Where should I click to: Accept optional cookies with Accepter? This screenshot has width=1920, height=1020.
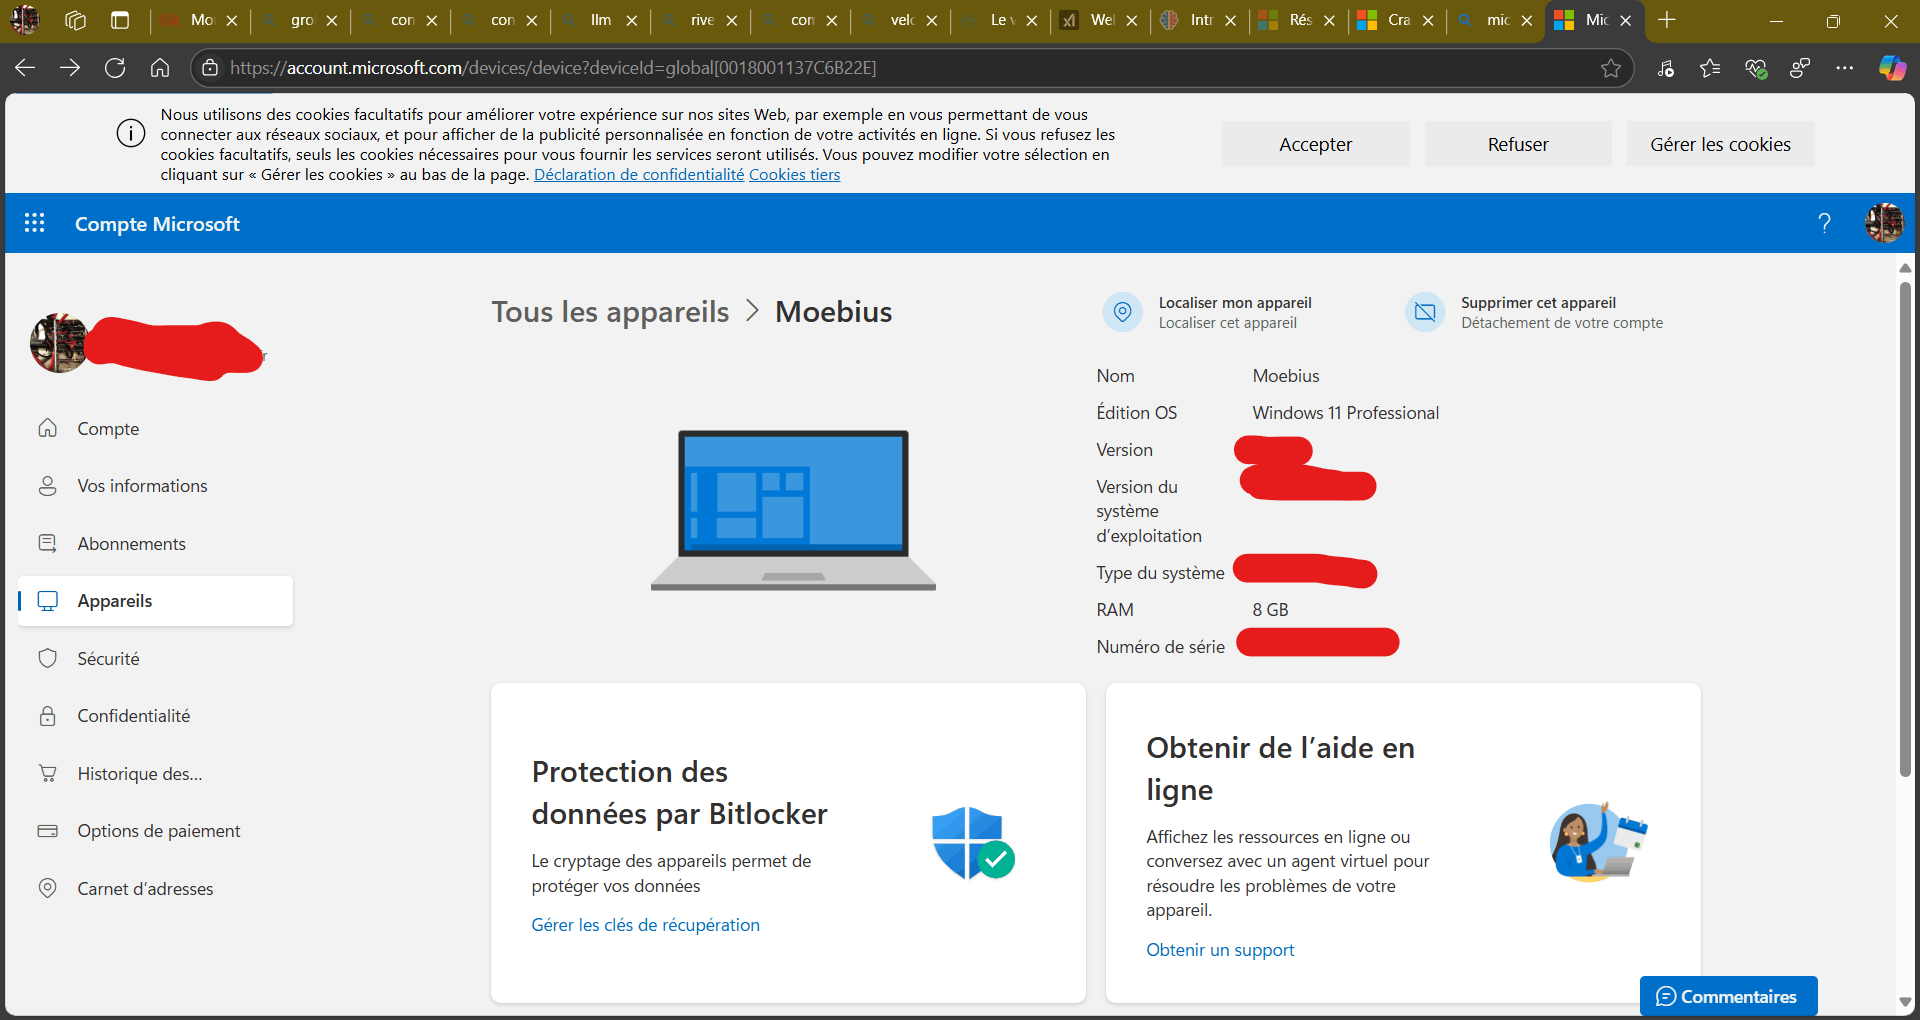coord(1315,144)
